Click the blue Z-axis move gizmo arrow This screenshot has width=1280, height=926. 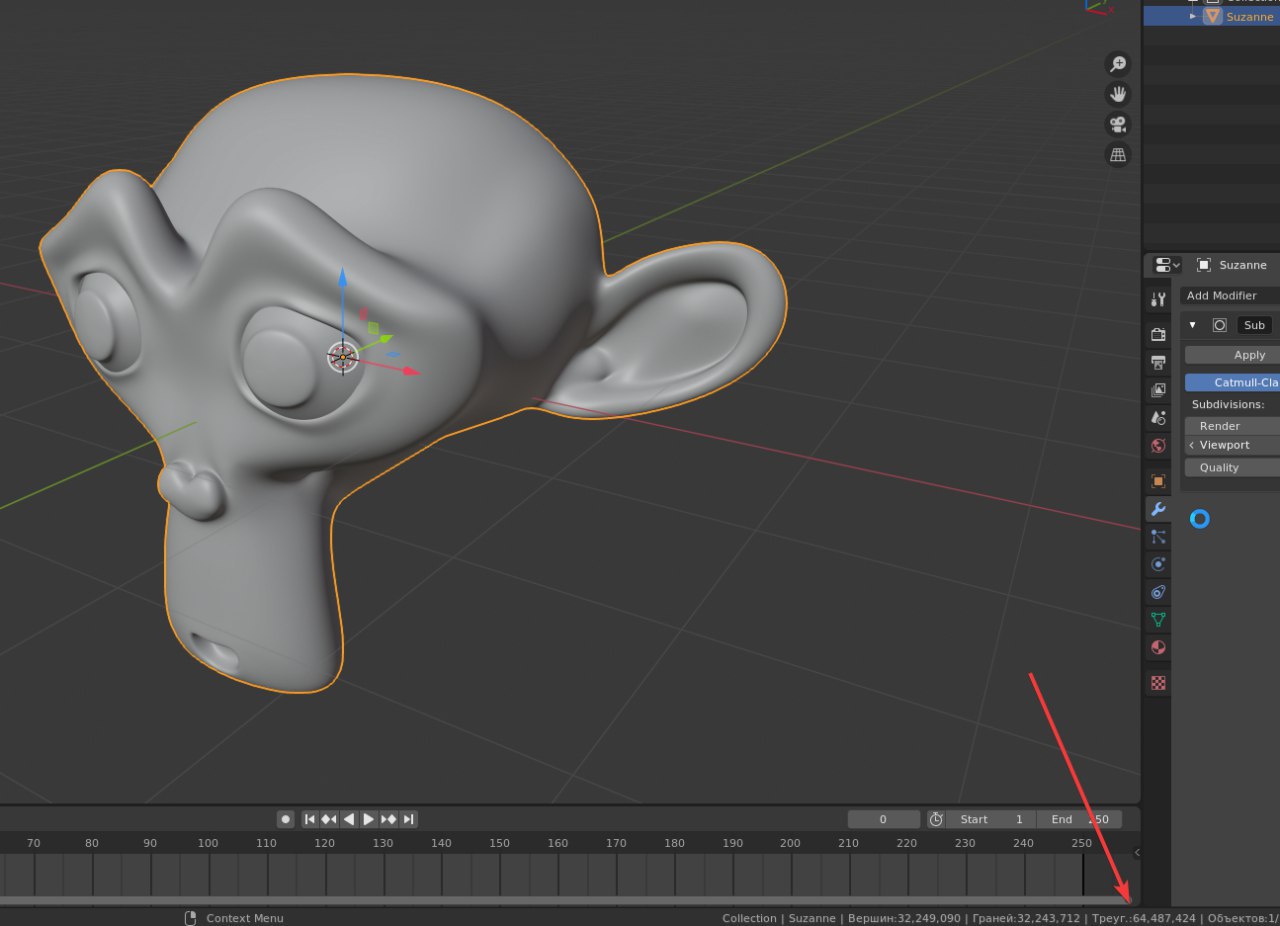tap(342, 278)
